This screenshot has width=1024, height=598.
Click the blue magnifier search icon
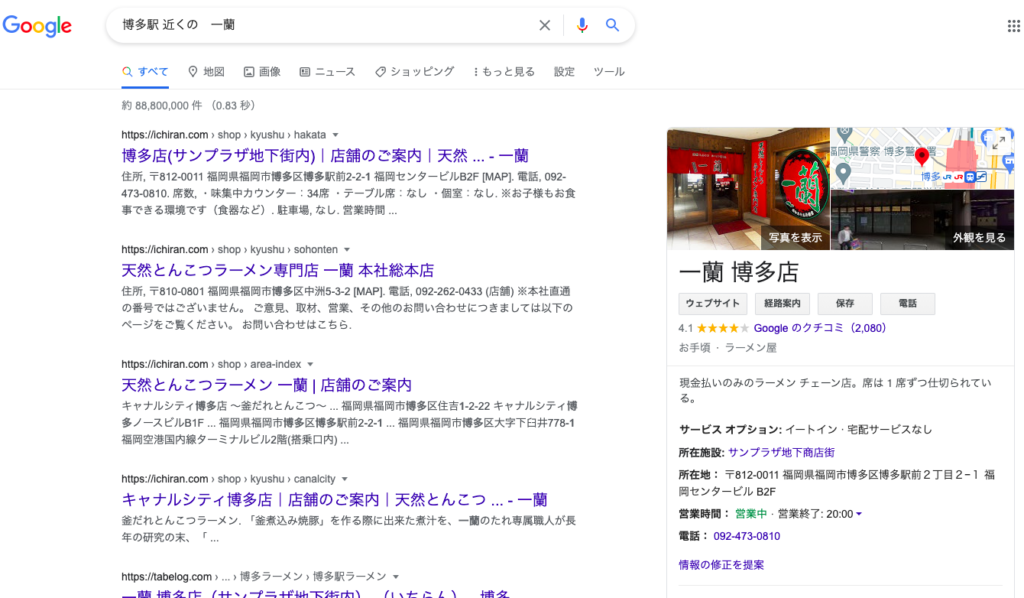(x=612, y=25)
